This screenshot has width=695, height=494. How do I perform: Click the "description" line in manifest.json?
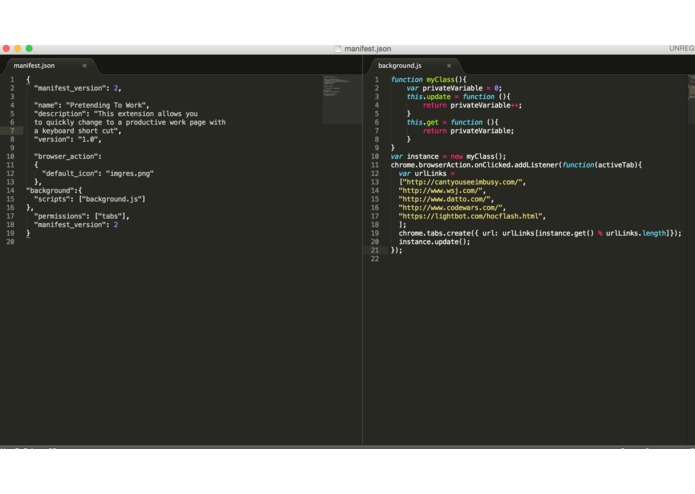[x=116, y=114]
